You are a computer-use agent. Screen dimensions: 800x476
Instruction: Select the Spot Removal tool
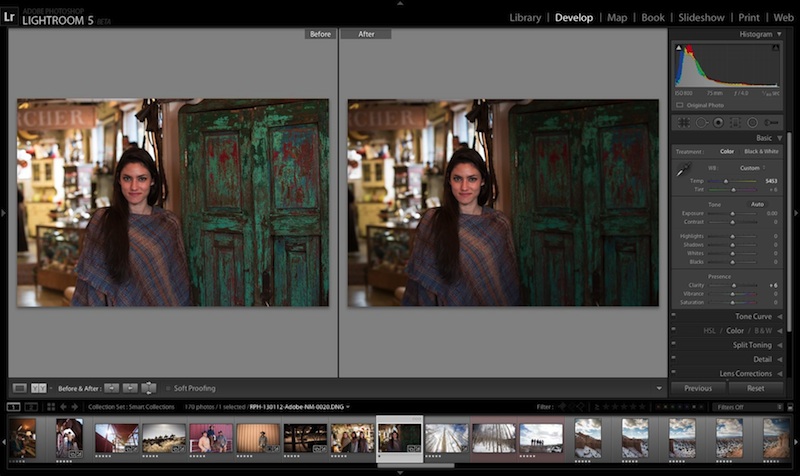coord(701,122)
